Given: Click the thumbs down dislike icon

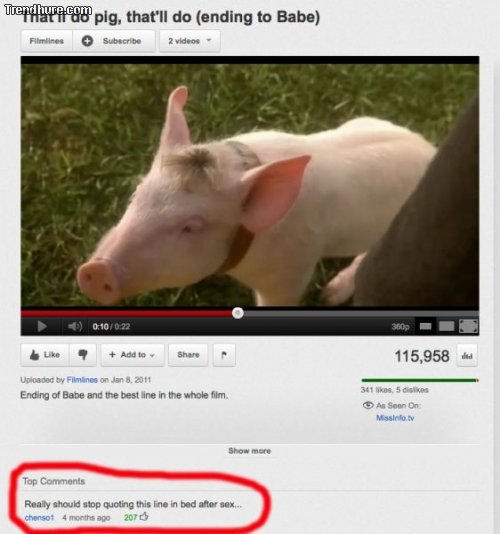Looking at the screenshot, I should coord(83,355).
